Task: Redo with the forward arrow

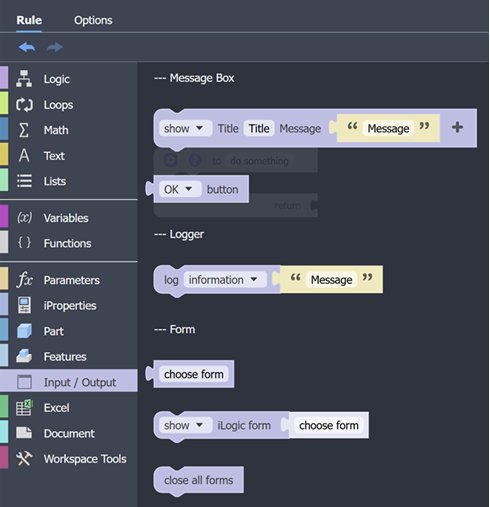Action: click(x=55, y=47)
